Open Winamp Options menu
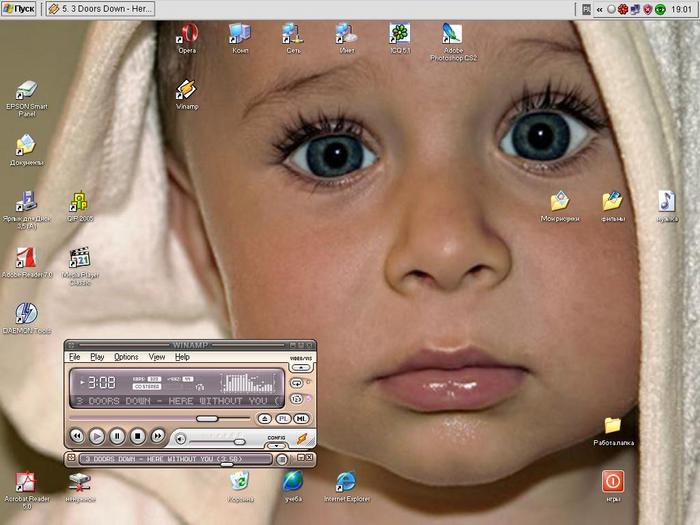This screenshot has width=700, height=525. (x=126, y=357)
